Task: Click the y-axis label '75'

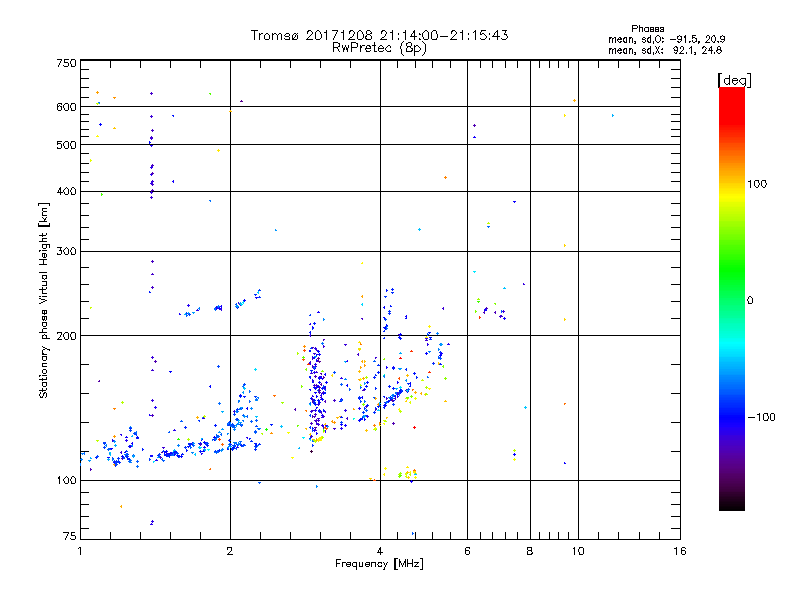Action: tap(69, 536)
